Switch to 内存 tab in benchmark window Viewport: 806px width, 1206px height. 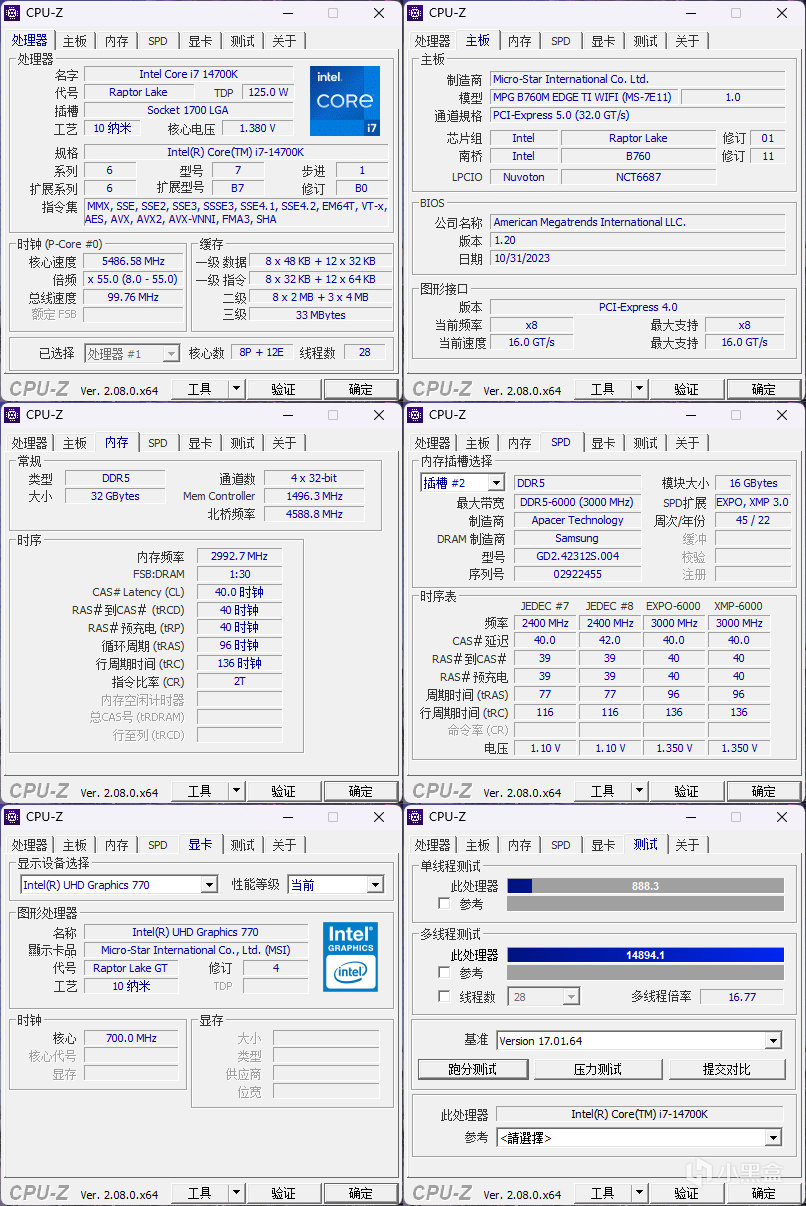tap(519, 845)
